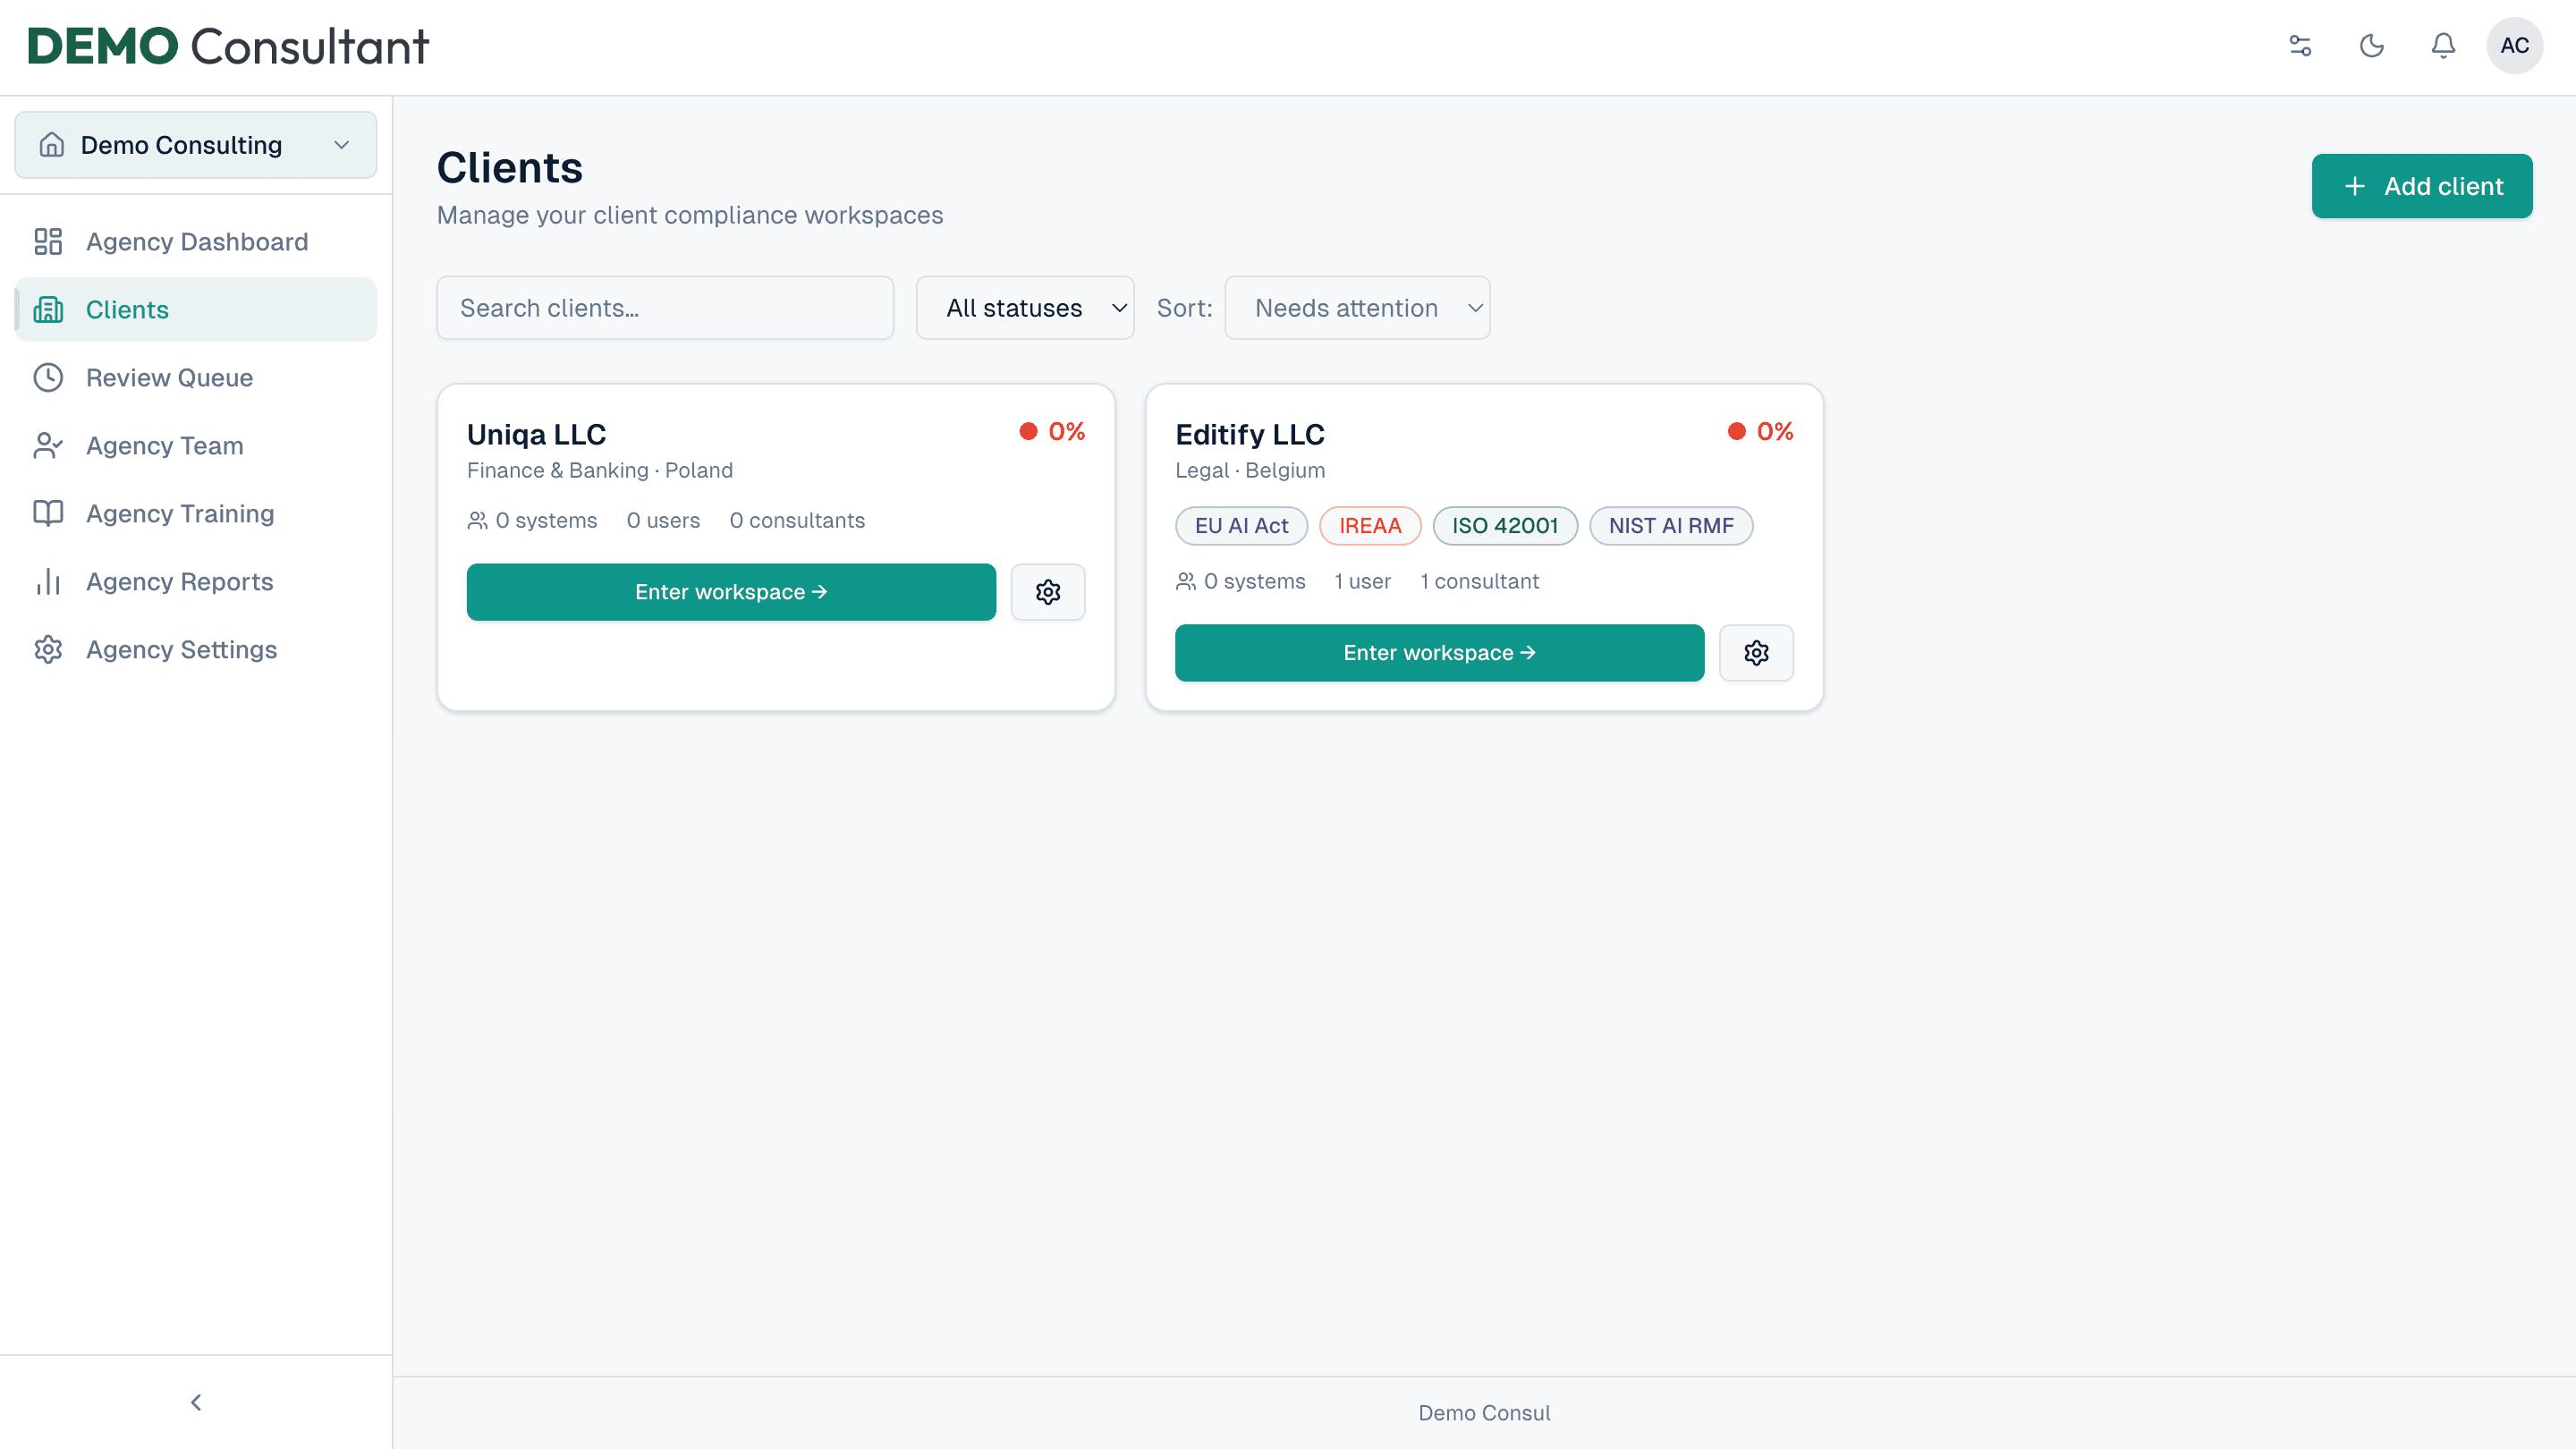Click '1 user' on Editify card
This screenshot has height=1449, width=2576.
[1362, 582]
